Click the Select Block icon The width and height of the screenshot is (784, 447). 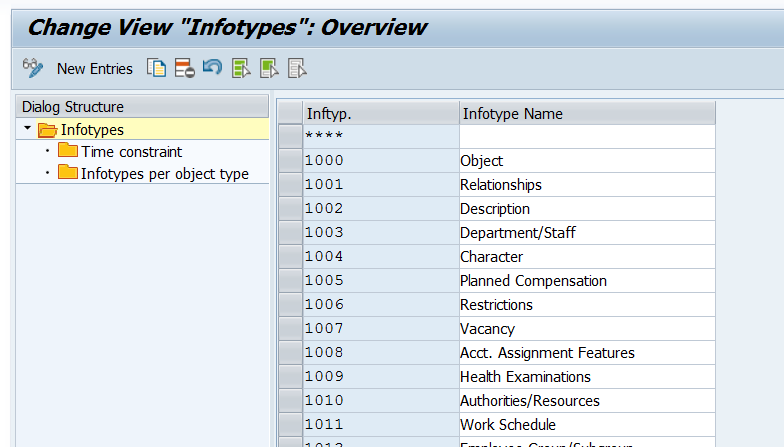pos(269,68)
